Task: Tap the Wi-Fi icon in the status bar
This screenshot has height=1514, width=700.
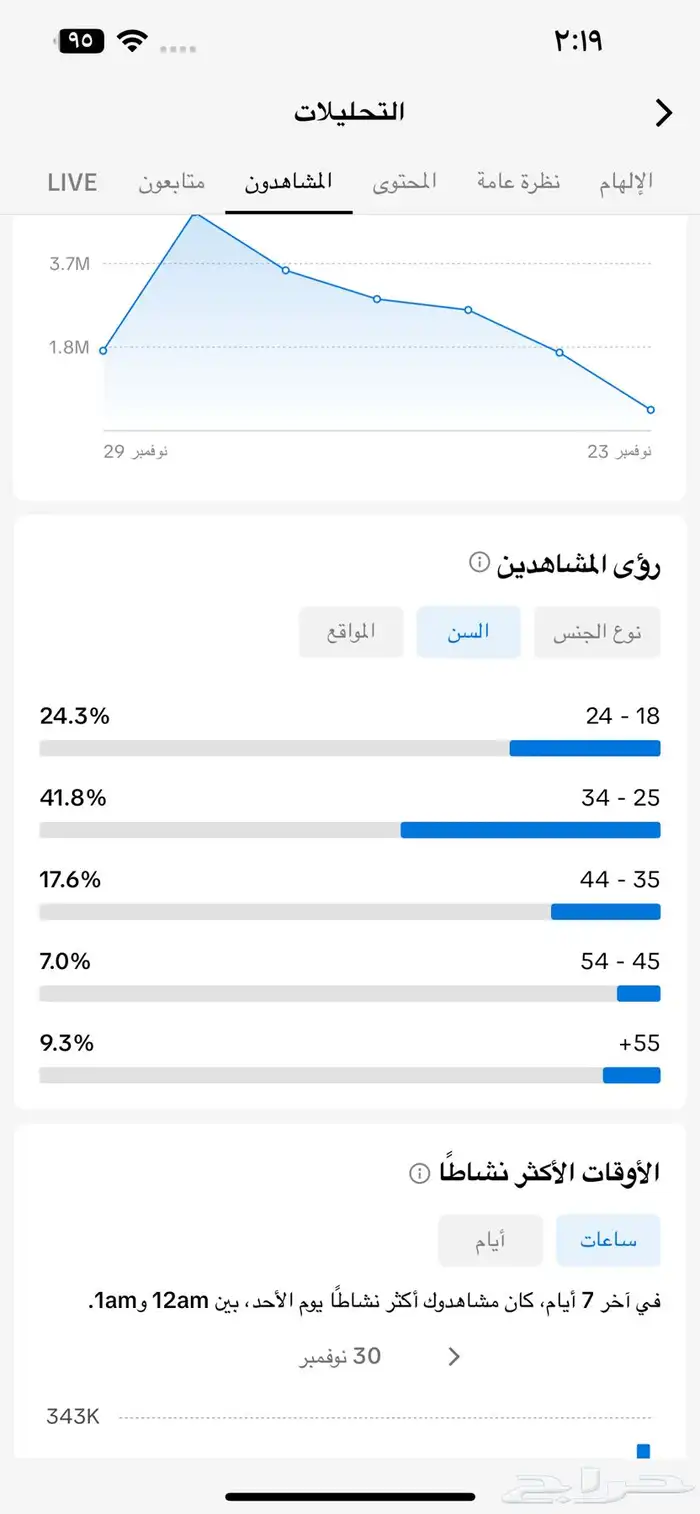Action: [133, 41]
